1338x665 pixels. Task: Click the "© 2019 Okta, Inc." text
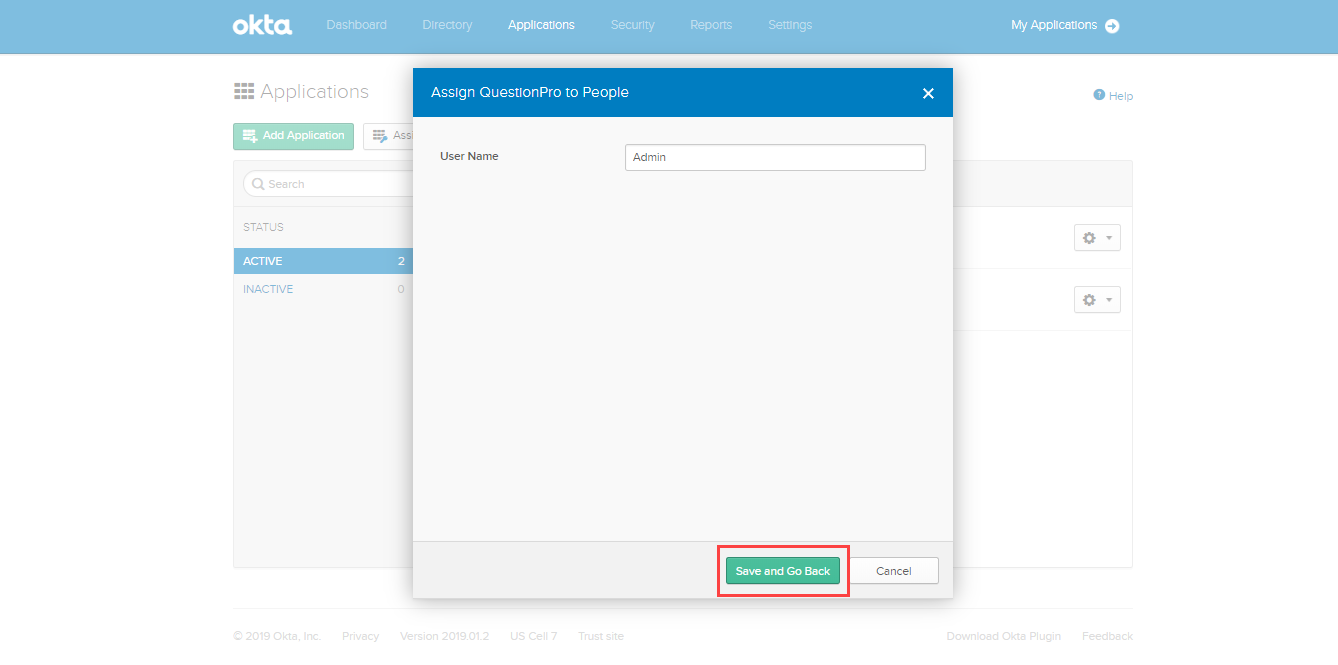coord(277,636)
